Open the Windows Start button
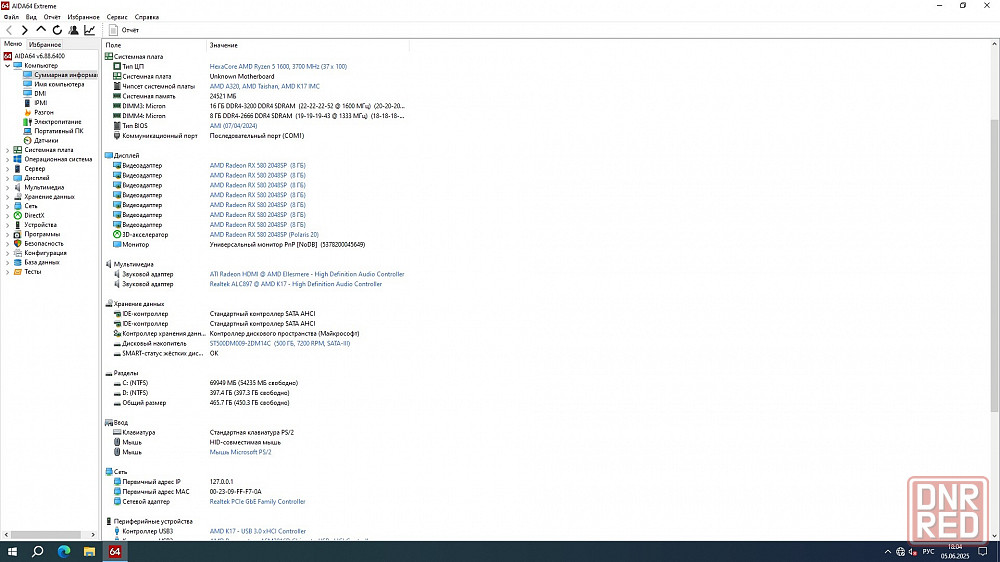The image size is (1000, 562). pos(12,552)
